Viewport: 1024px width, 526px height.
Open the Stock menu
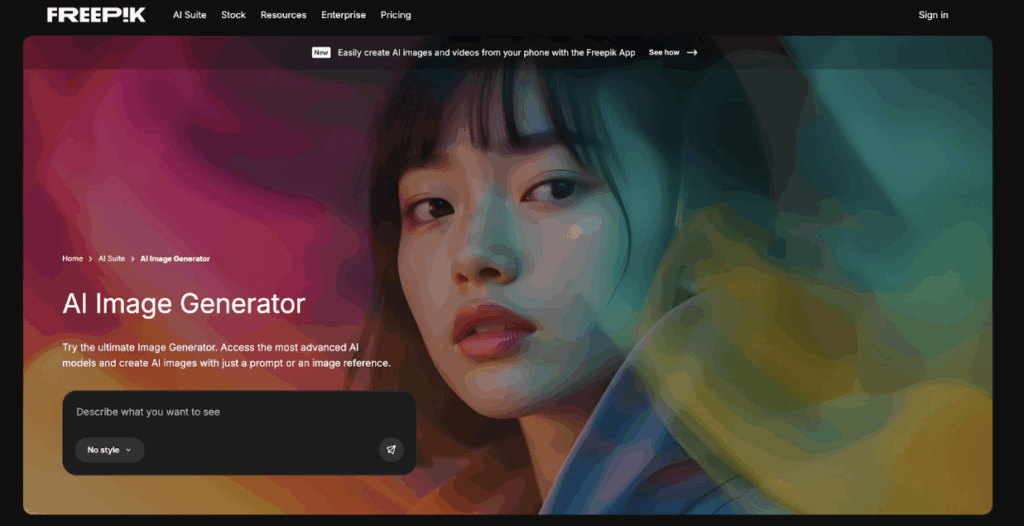(233, 15)
